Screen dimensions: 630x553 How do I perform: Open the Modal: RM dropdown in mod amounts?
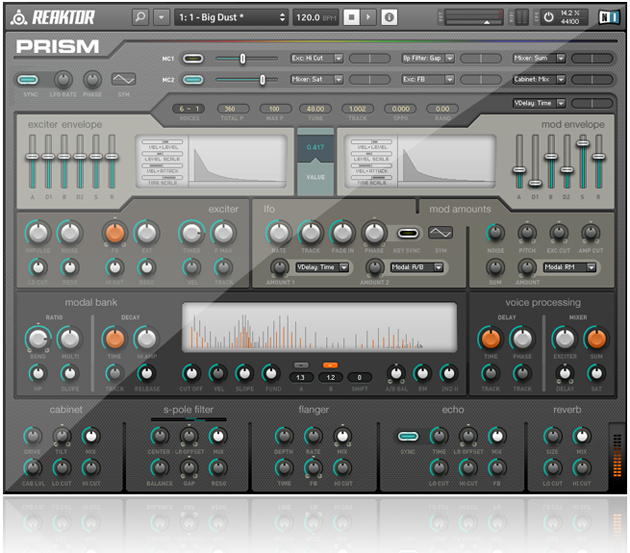point(569,267)
